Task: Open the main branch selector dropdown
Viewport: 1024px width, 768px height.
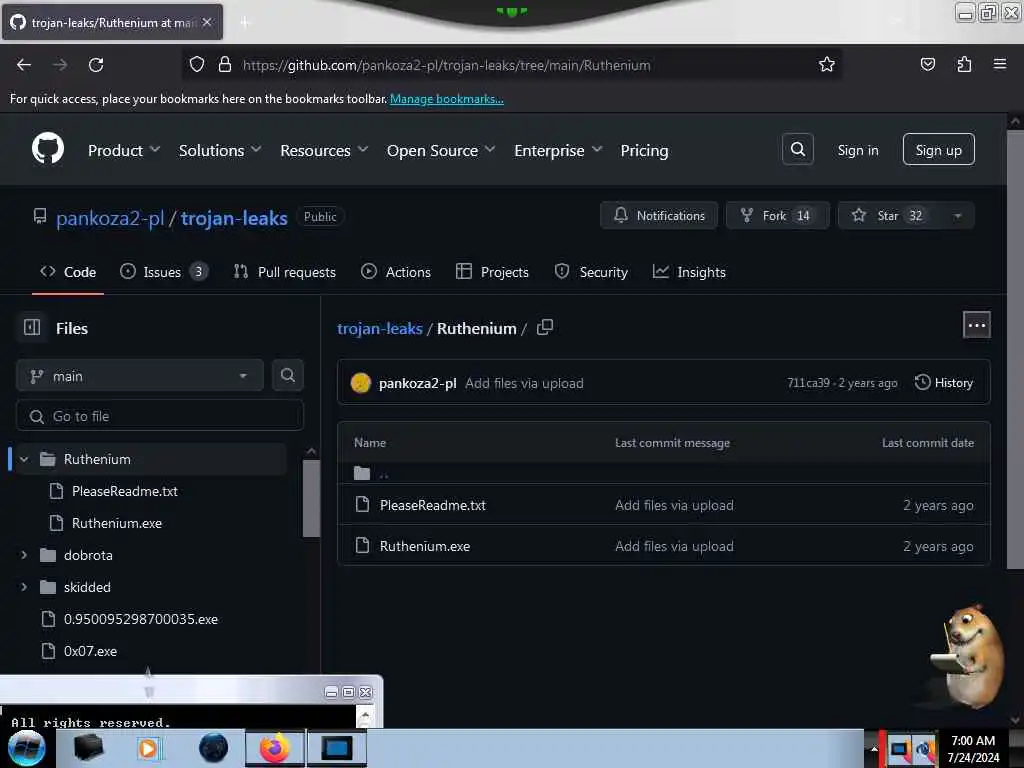Action: [x=140, y=376]
